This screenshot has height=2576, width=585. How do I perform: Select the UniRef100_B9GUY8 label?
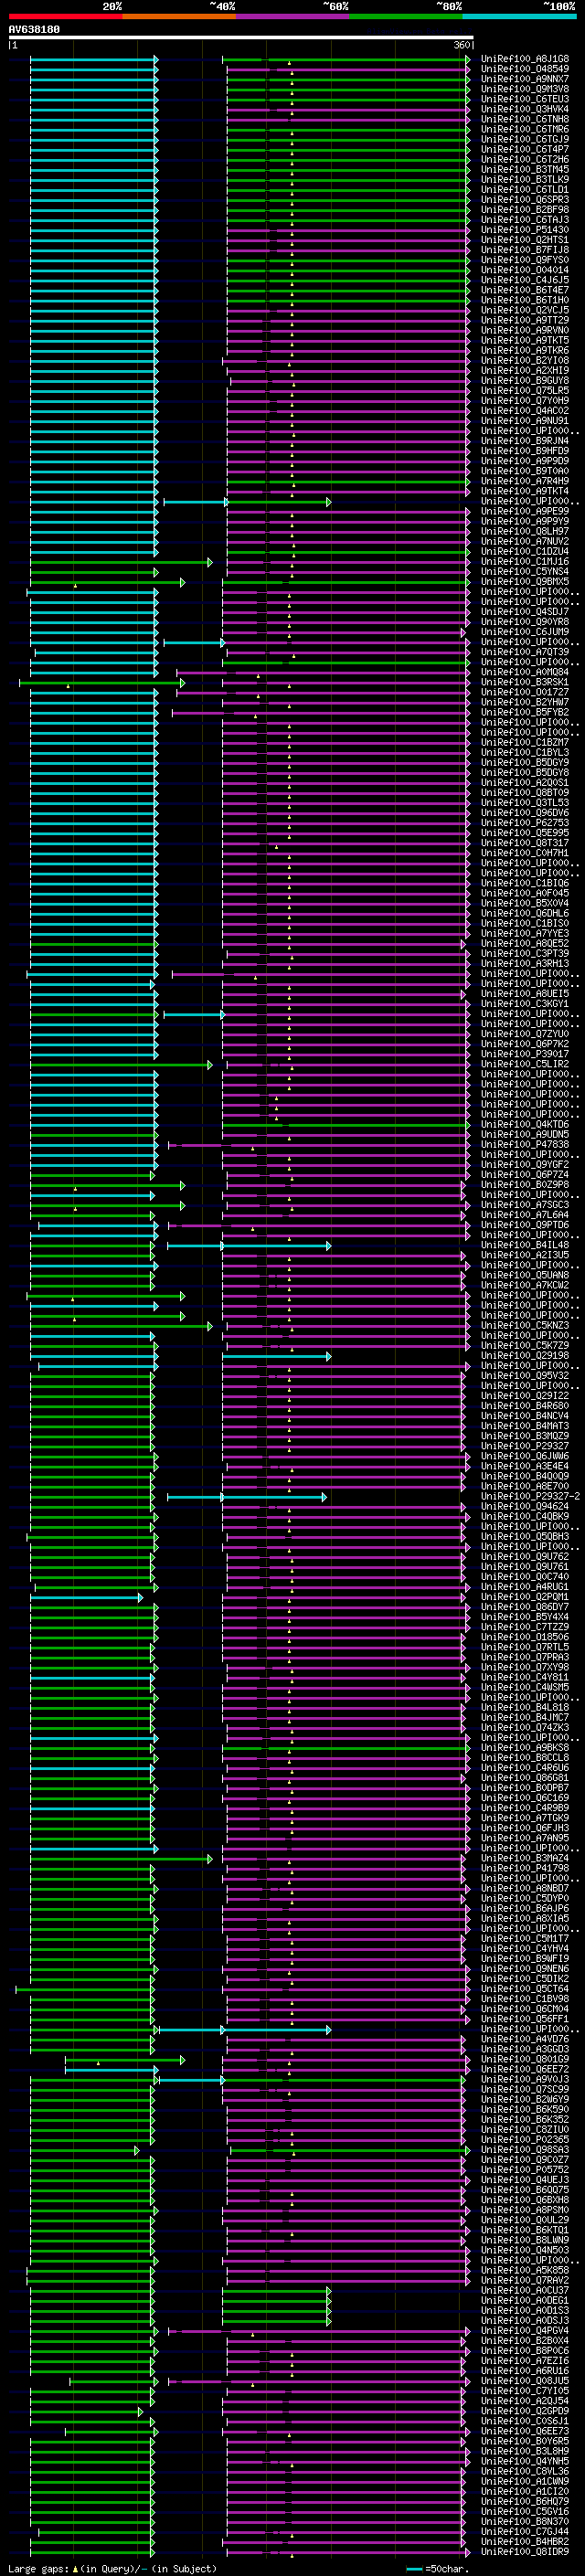click(x=525, y=381)
